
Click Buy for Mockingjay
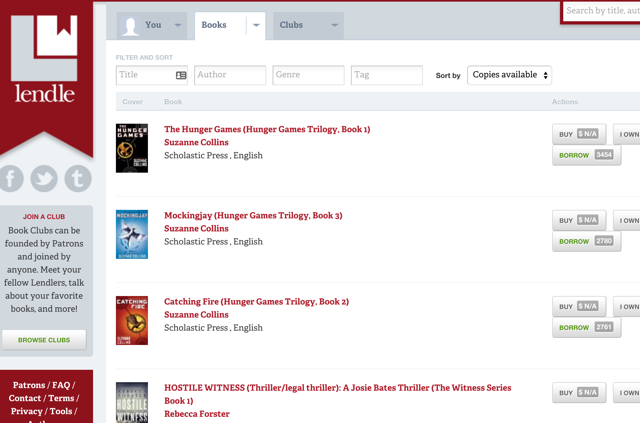579,220
